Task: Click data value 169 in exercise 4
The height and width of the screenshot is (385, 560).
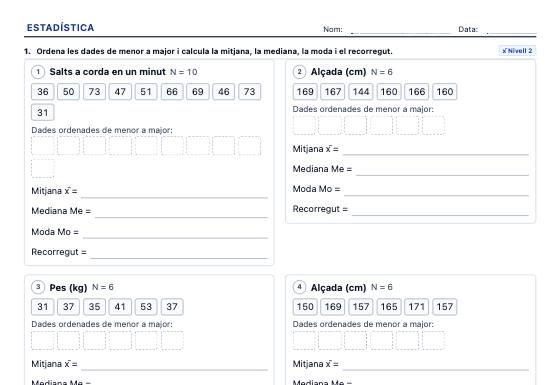Action: point(332,307)
